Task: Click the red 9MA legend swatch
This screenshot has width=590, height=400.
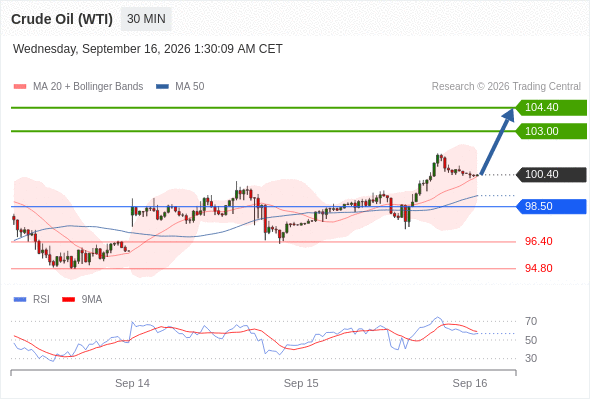Action: [68, 300]
